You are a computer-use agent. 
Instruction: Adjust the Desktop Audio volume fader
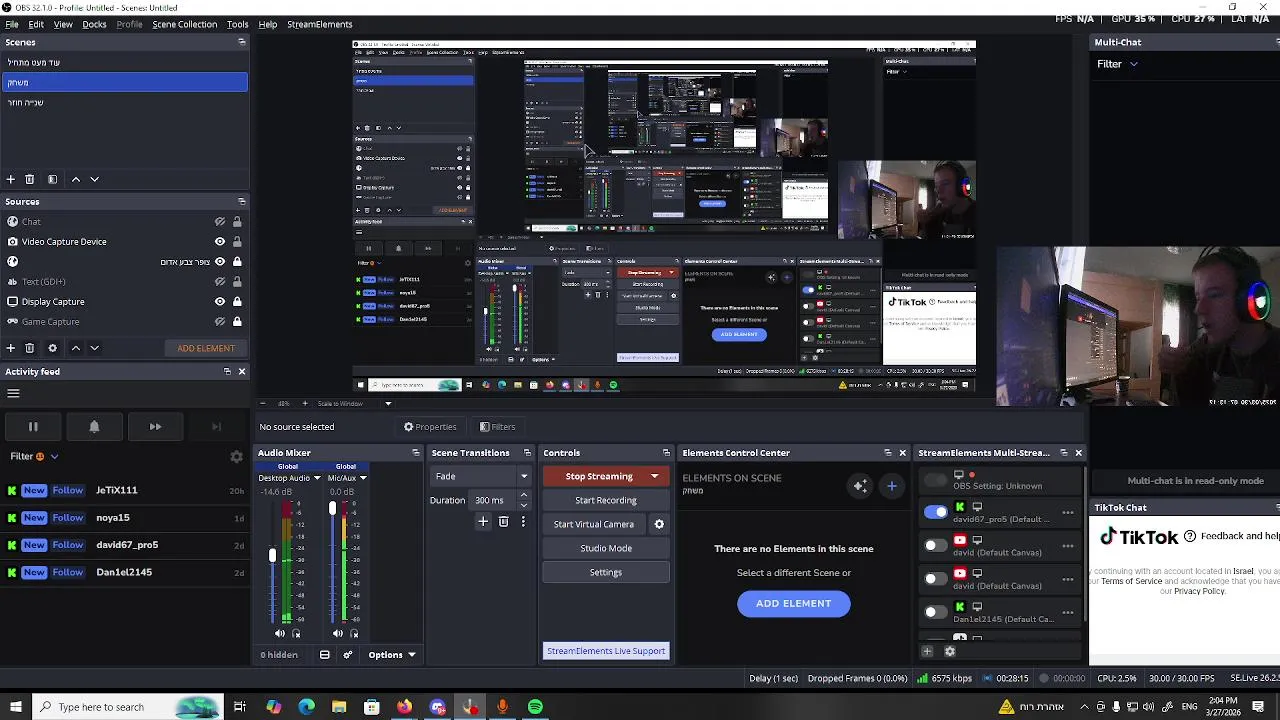272,555
